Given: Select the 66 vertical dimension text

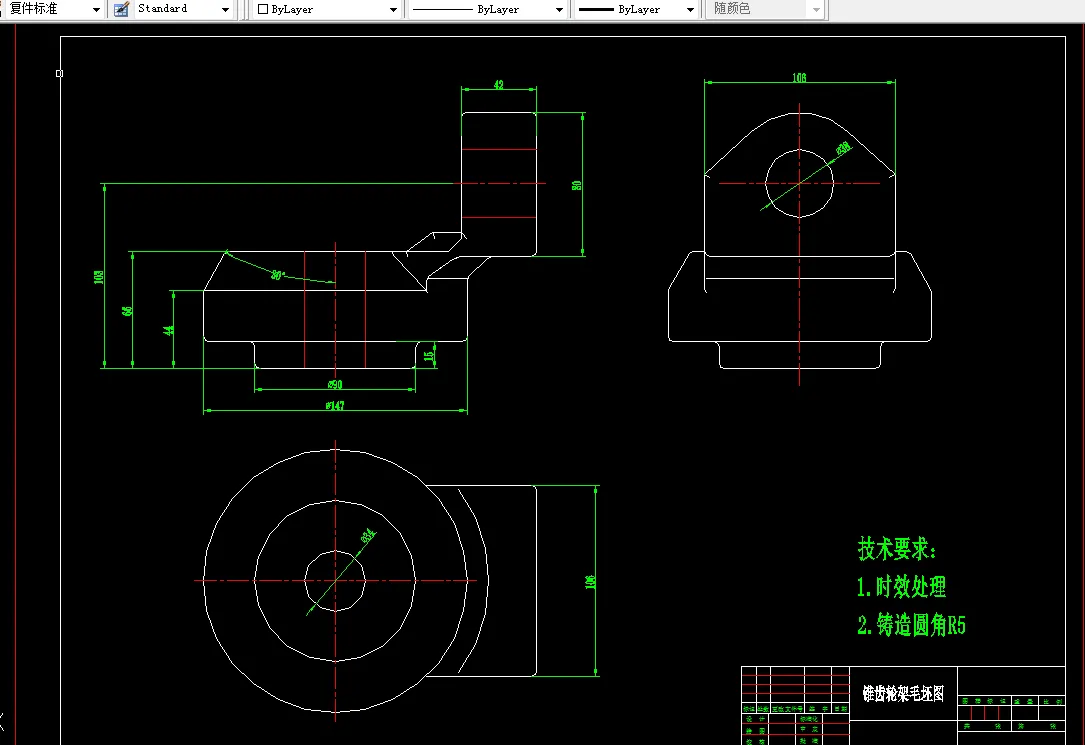Looking at the screenshot, I should (127, 311).
